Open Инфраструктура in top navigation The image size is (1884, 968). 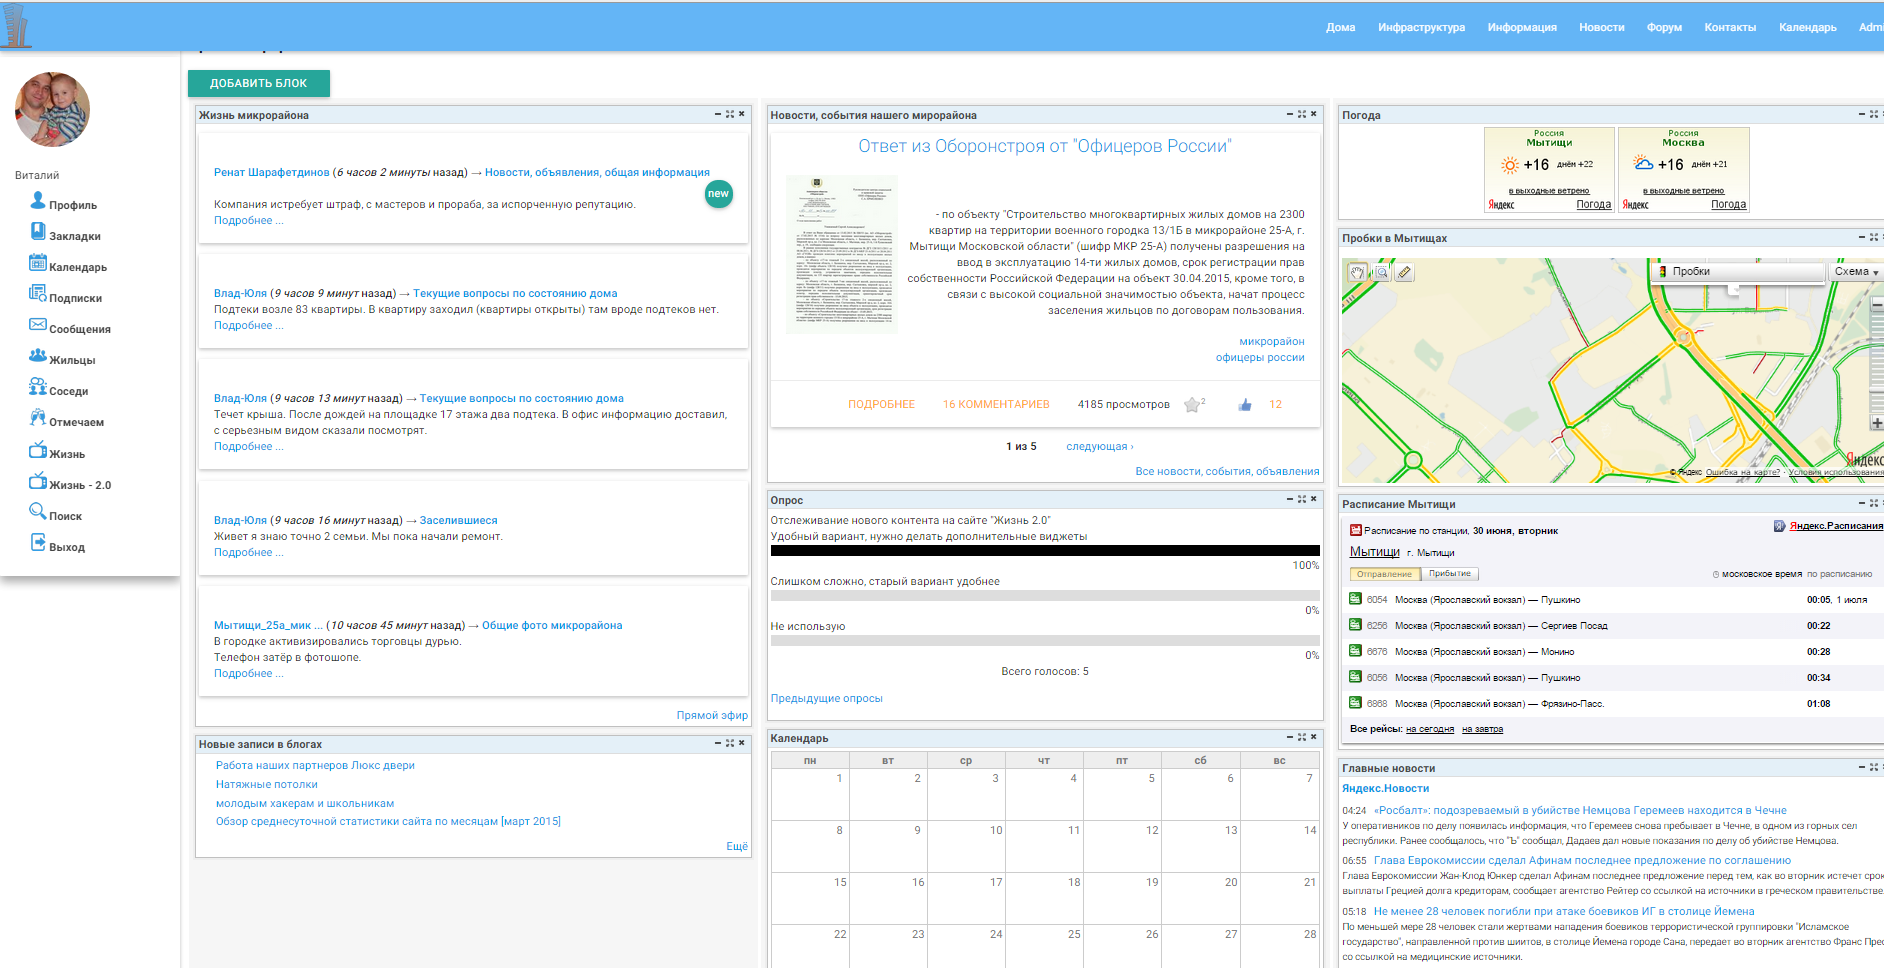(x=1421, y=27)
